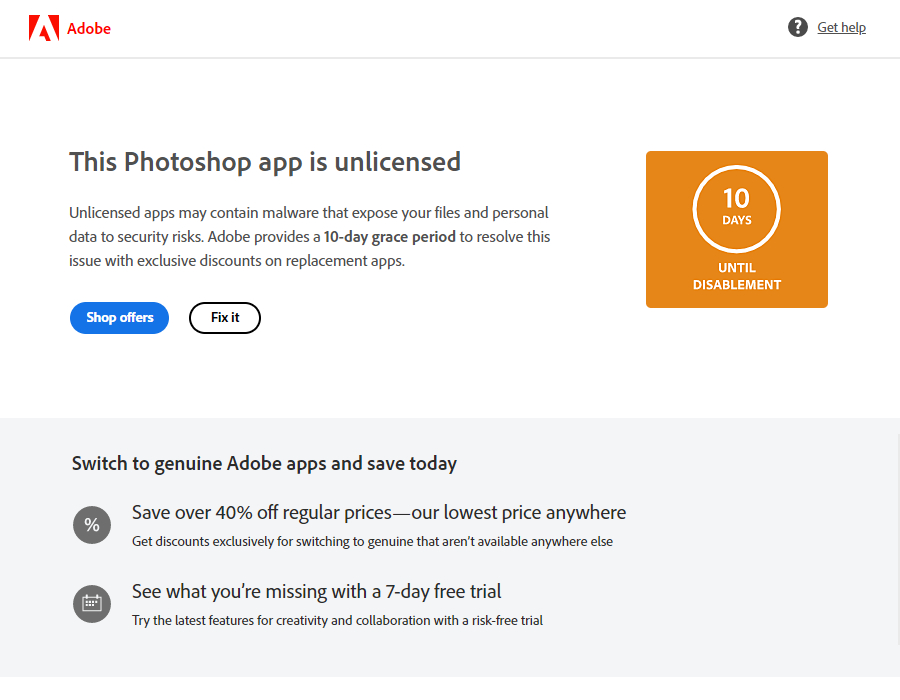Click the percent discount icon
Image resolution: width=900 pixels, height=700 pixels.
pos(92,525)
